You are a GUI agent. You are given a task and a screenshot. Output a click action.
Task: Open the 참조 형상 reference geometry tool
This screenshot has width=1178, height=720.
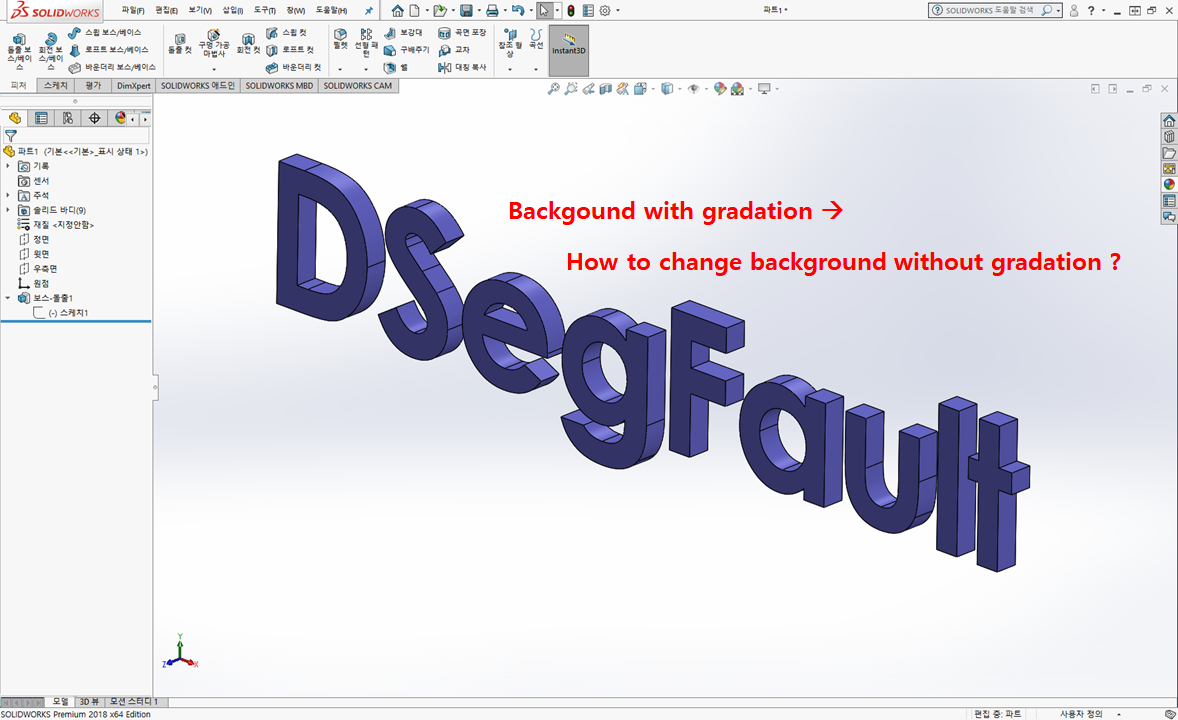[x=510, y=43]
